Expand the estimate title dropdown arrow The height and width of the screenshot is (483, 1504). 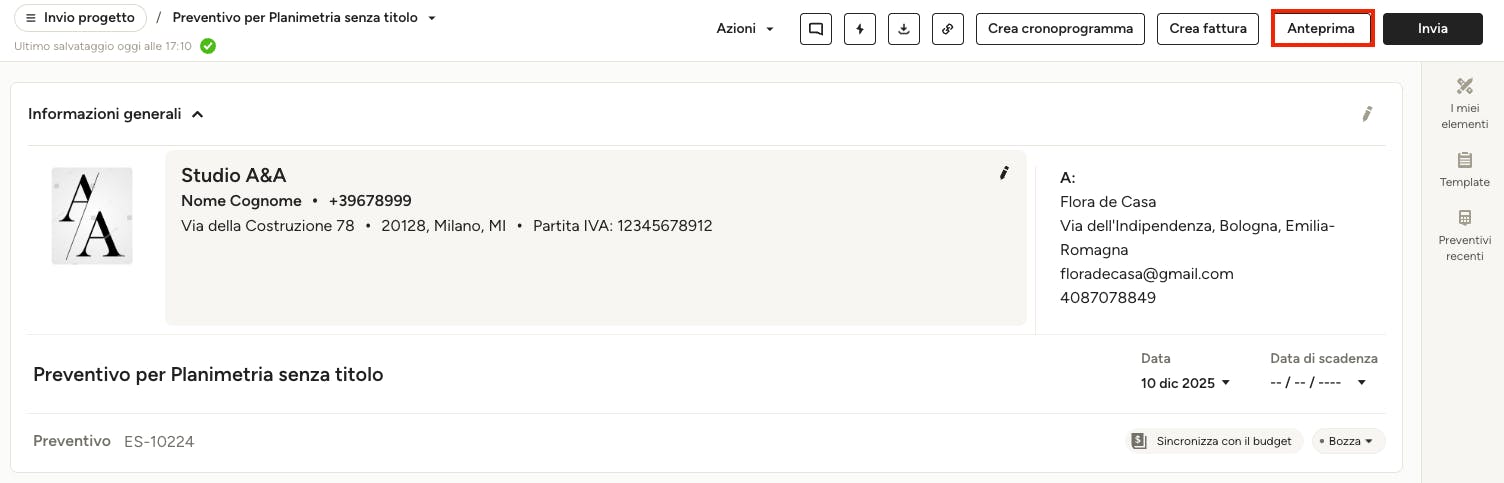[x=432, y=18]
